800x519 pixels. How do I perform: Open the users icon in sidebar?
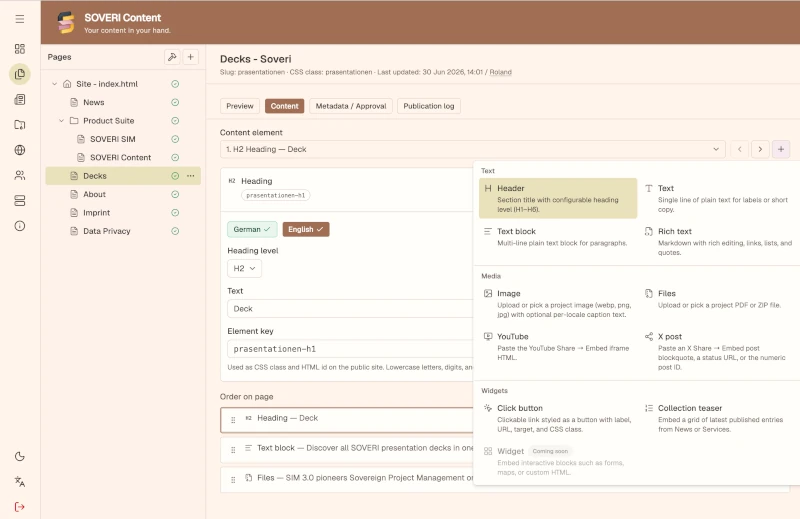pos(19,176)
